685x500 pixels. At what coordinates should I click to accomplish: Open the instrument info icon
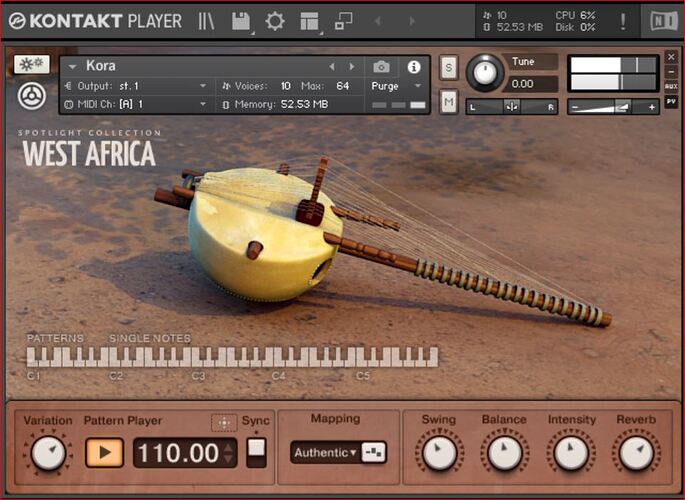pyautogui.click(x=414, y=67)
